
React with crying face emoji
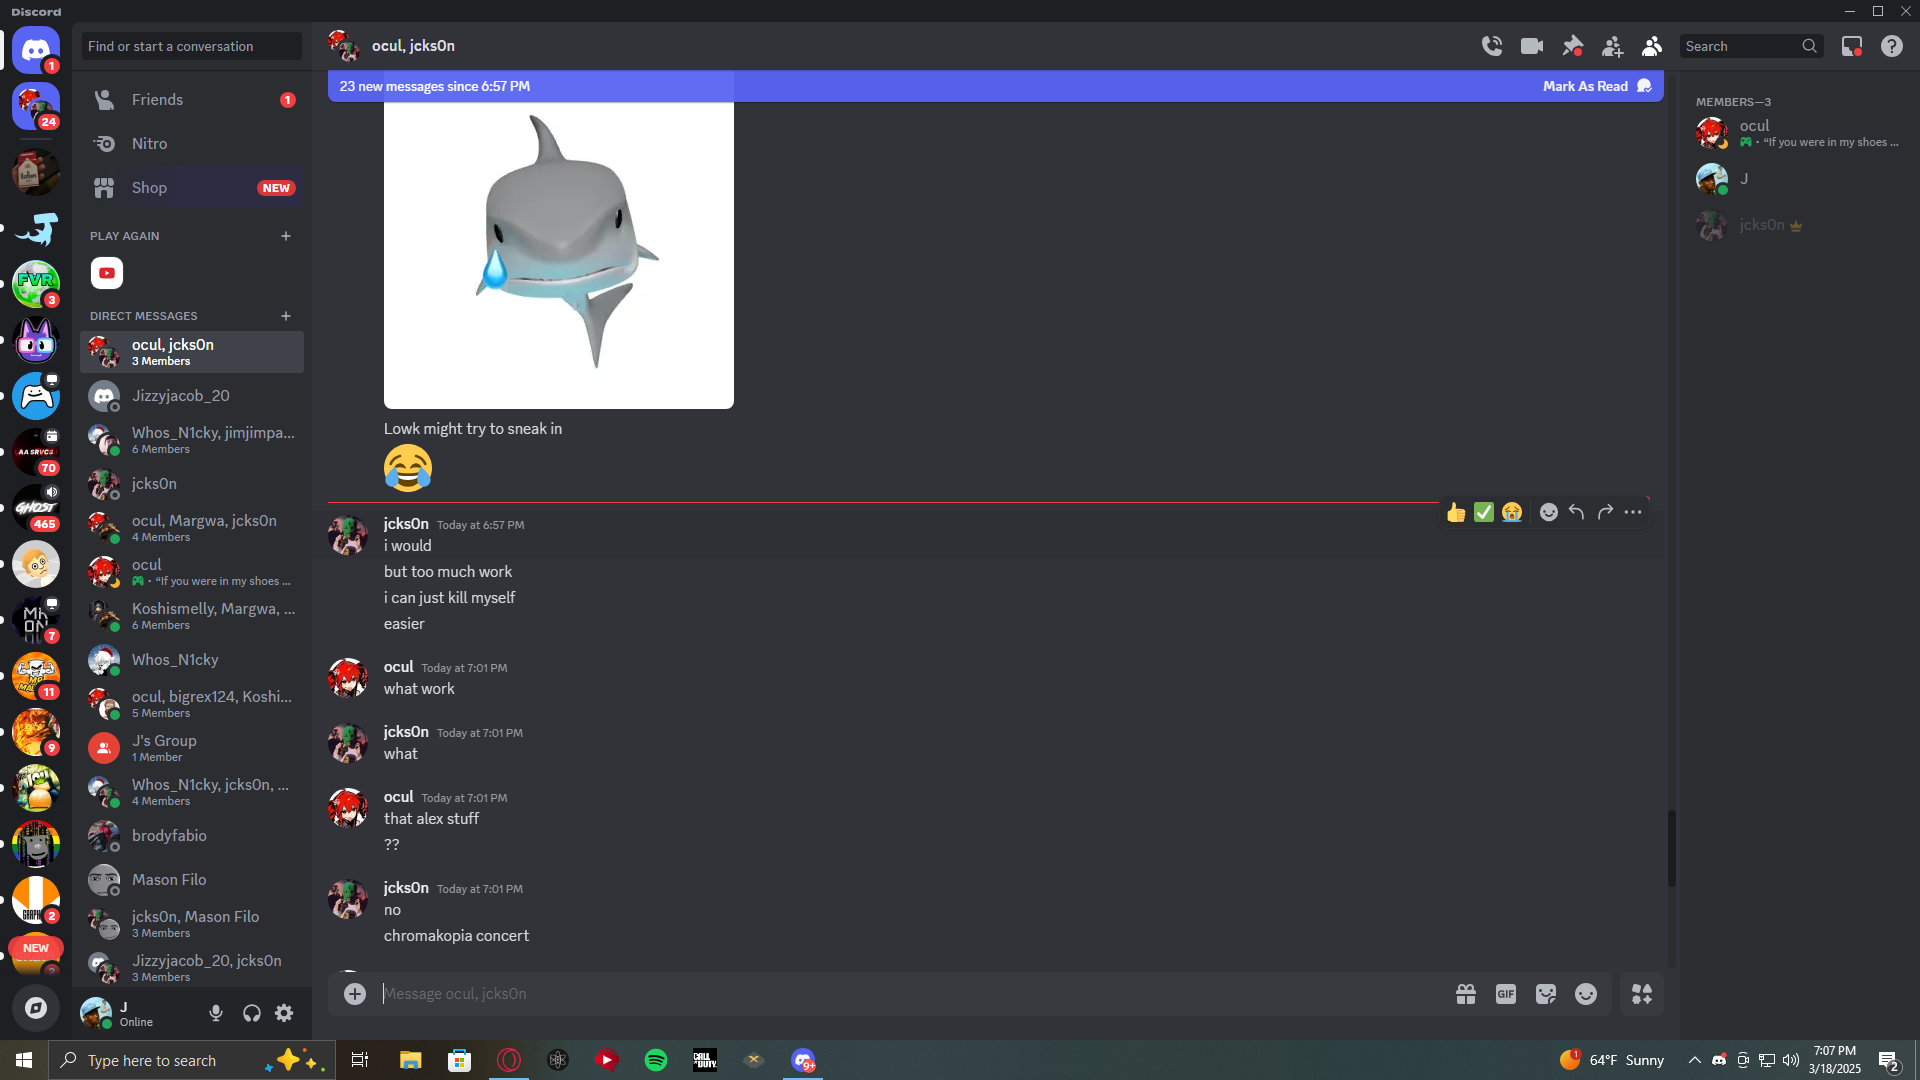1512,513
